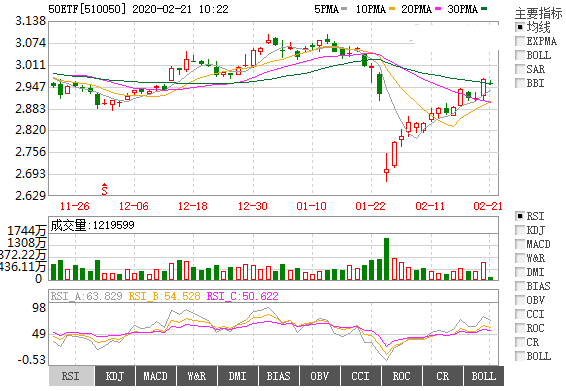This screenshot has height=391, width=566.
Task: Open the DMI bottom tab
Action: point(238,376)
